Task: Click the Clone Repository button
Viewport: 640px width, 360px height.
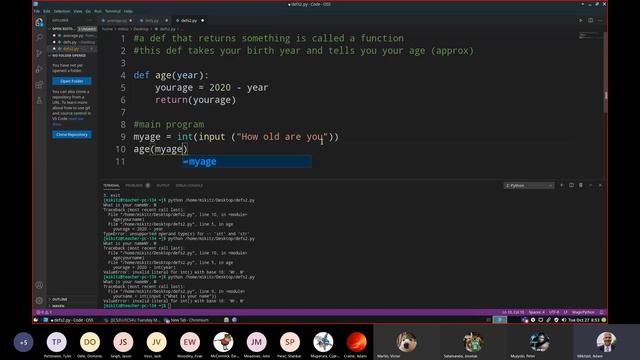Action: (72, 134)
